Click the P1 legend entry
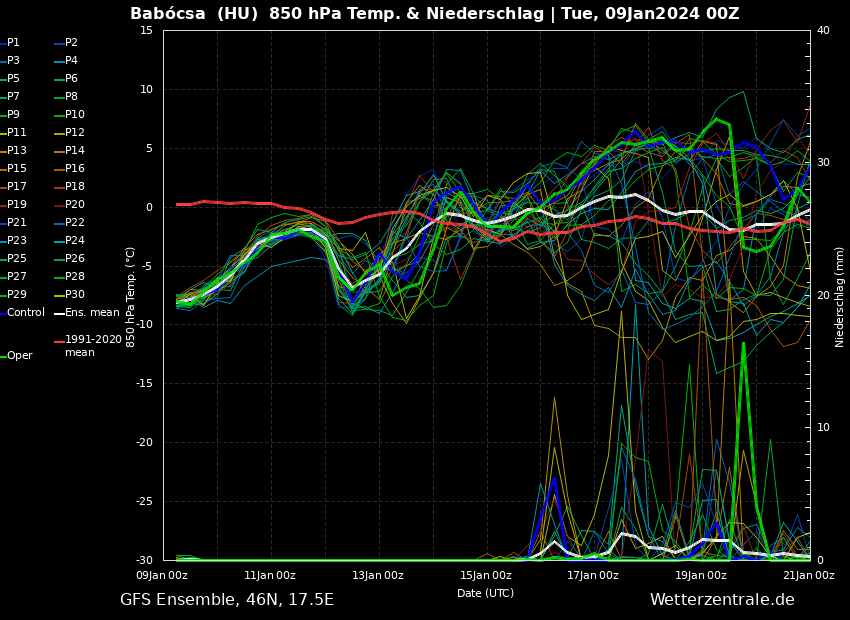Image resolution: width=850 pixels, height=620 pixels. [x=13, y=43]
